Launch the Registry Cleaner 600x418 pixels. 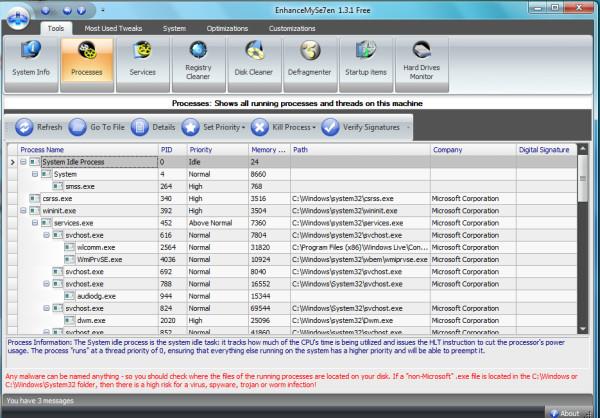coord(198,59)
